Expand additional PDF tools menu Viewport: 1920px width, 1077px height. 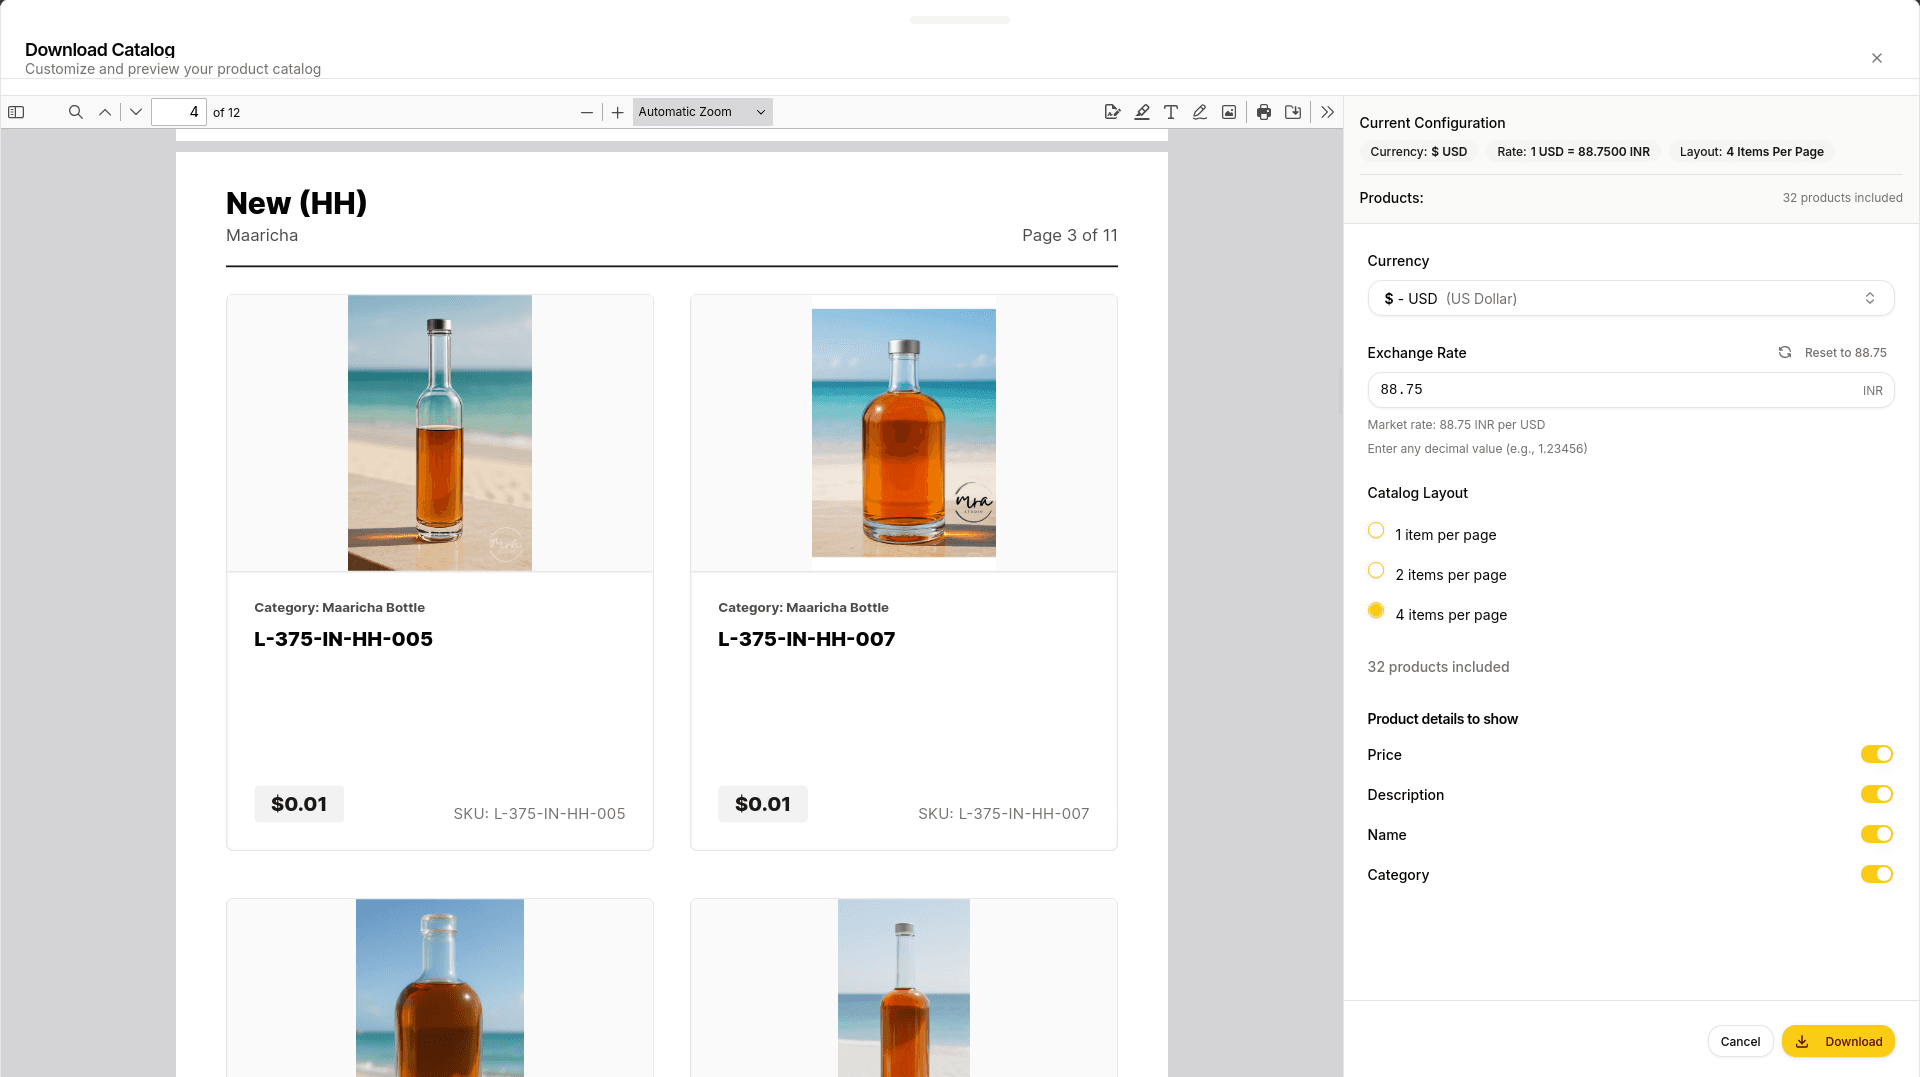pyautogui.click(x=1327, y=112)
